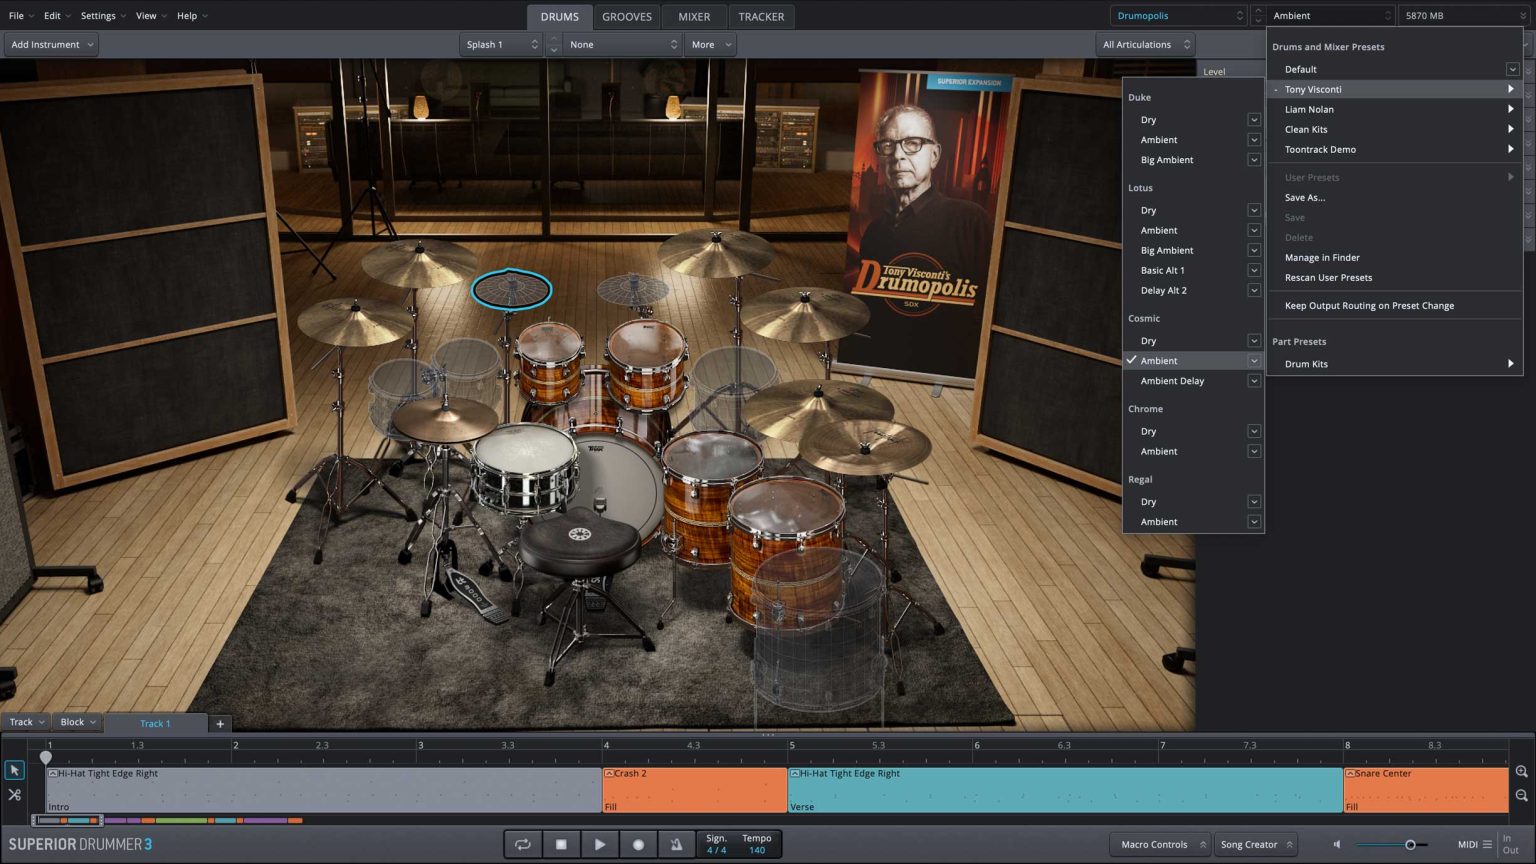Viewport: 1536px width, 864px height.
Task: Start playback with the Play button
Action: click(599, 844)
